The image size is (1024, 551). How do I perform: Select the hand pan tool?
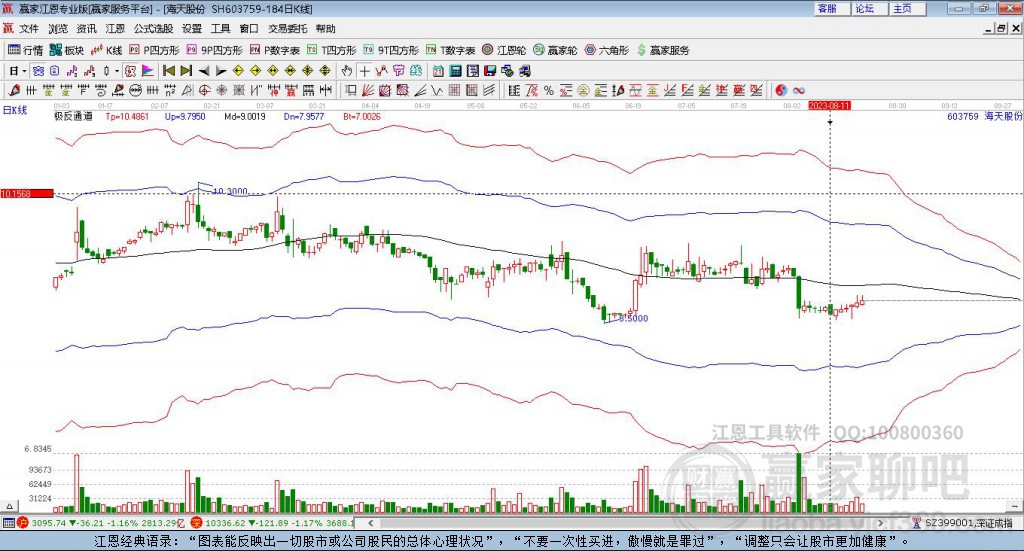pyautogui.click(x=346, y=71)
